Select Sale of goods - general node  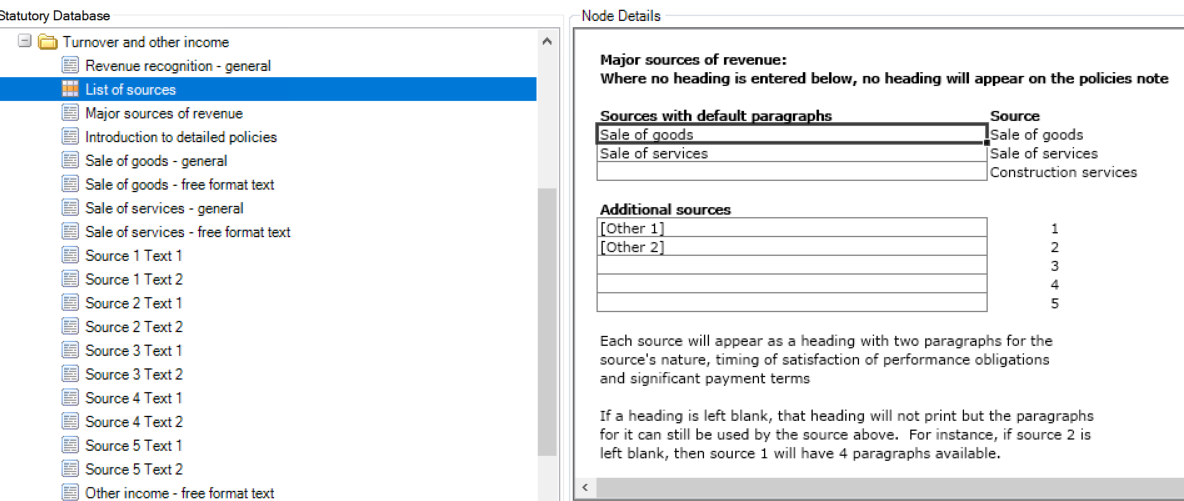[156, 161]
